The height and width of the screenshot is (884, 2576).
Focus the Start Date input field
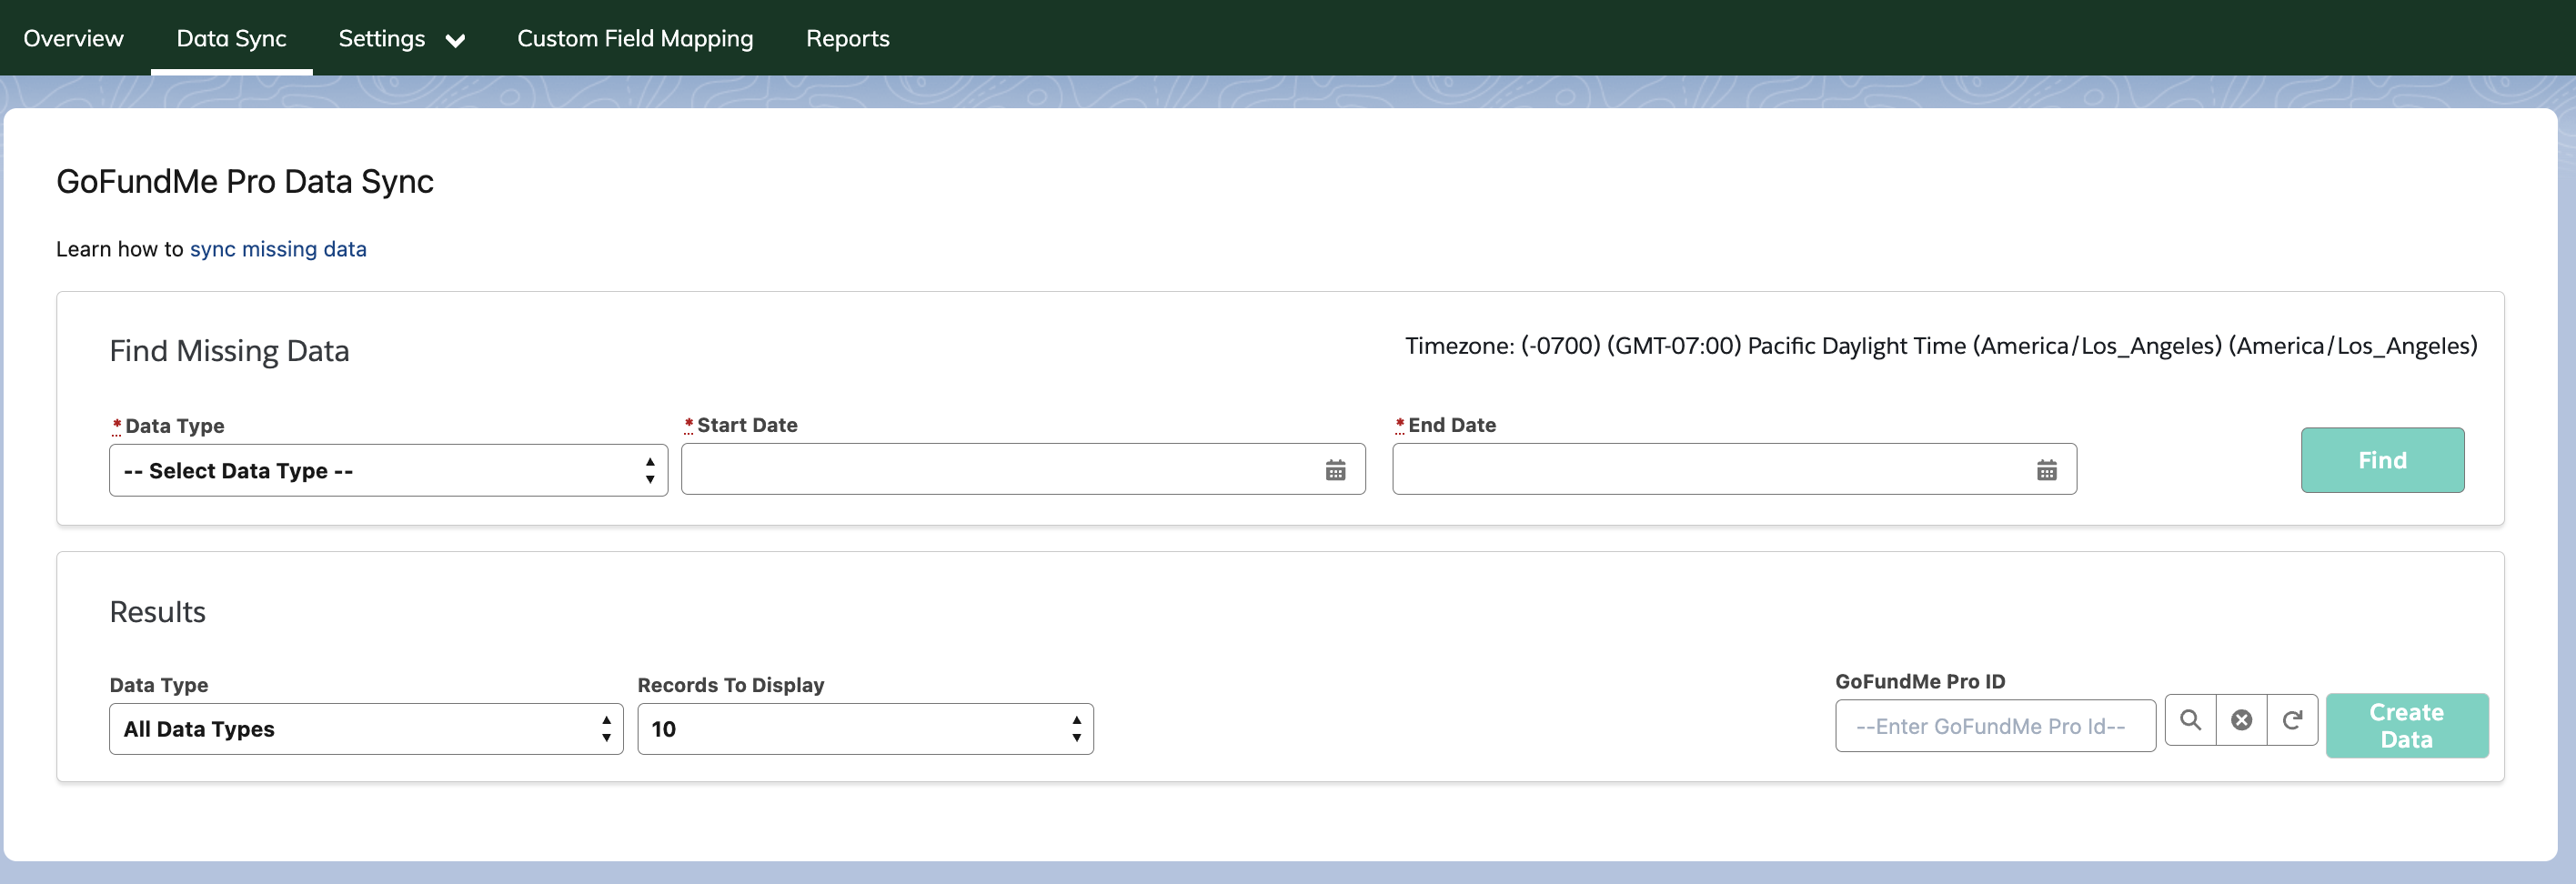pyautogui.click(x=1023, y=469)
